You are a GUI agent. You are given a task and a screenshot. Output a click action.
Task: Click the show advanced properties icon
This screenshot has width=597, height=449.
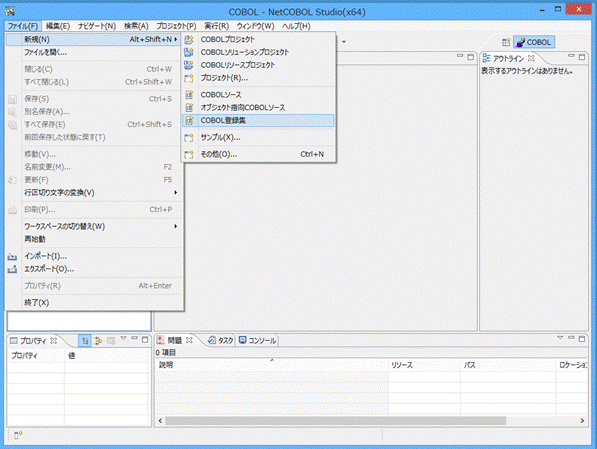point(99,340)
